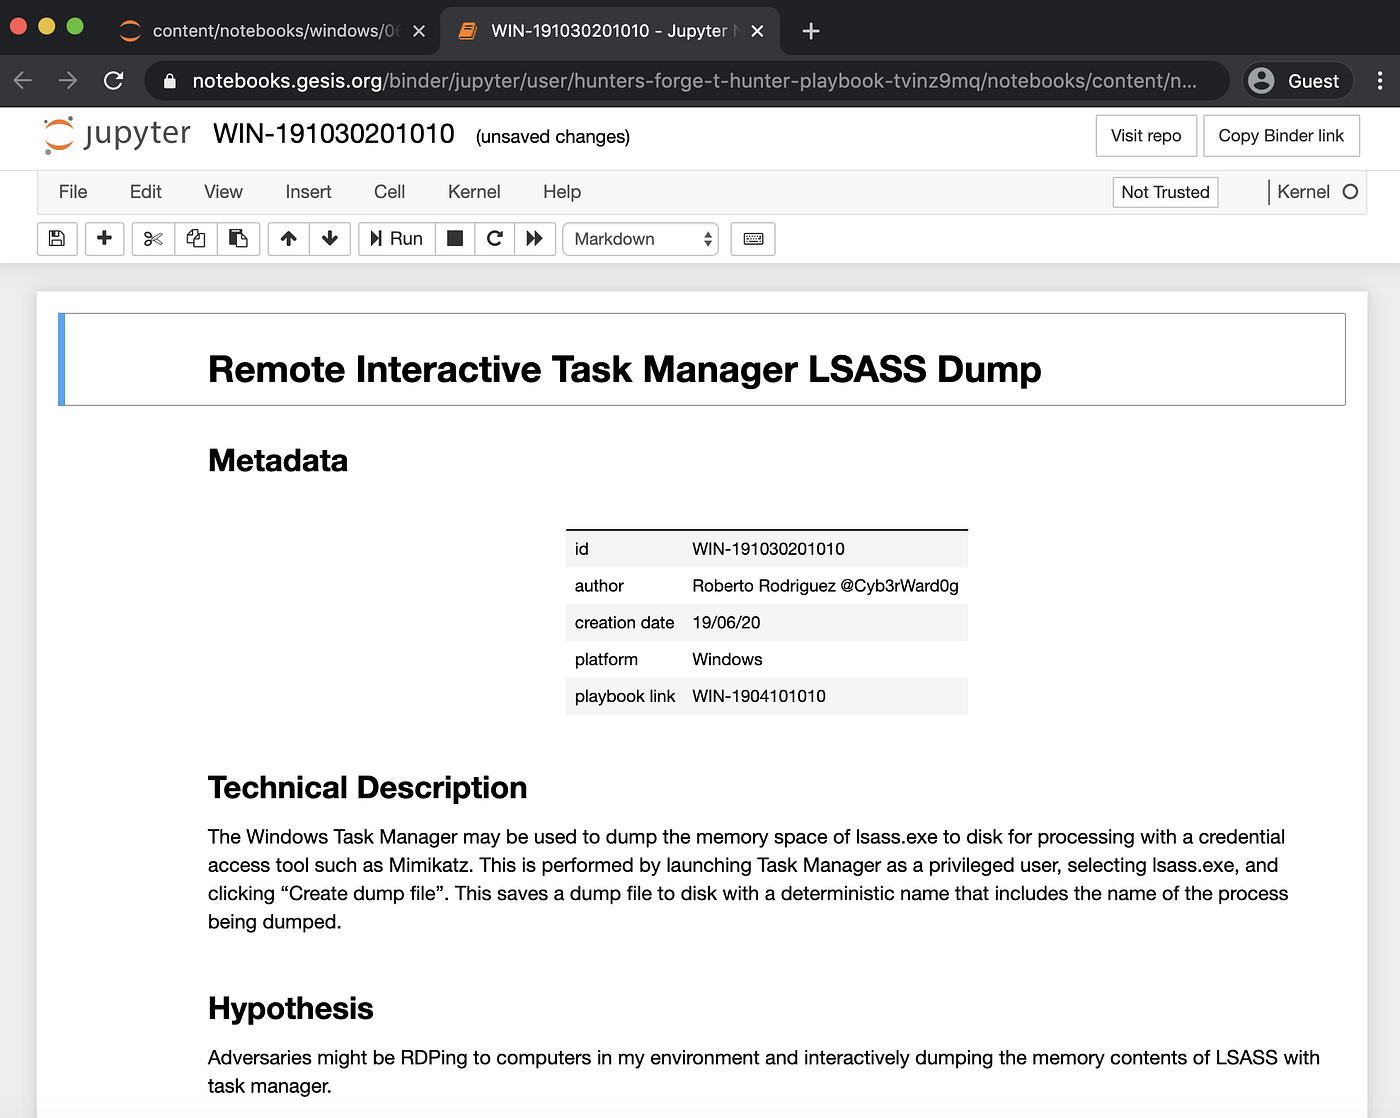
Task: Open the Kernel menu
Action: point(474,192)
